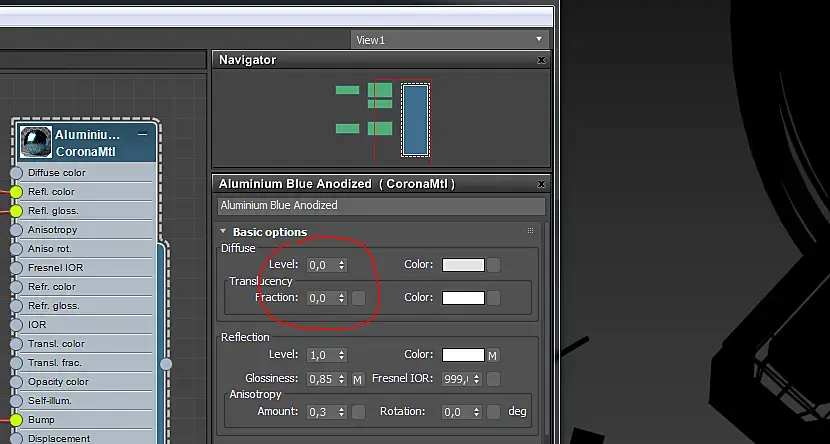The image size is (830, 444).
Task: Click the Navigator panel title
Action: (x=248, y=60)
